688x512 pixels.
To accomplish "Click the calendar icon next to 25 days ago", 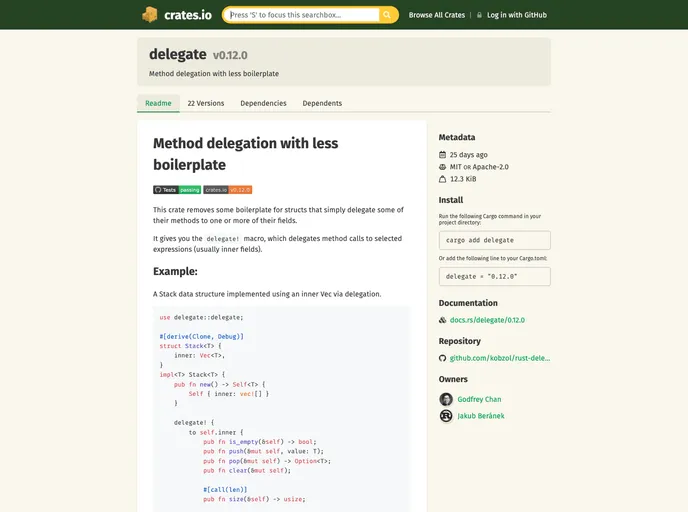I will 442,154.
